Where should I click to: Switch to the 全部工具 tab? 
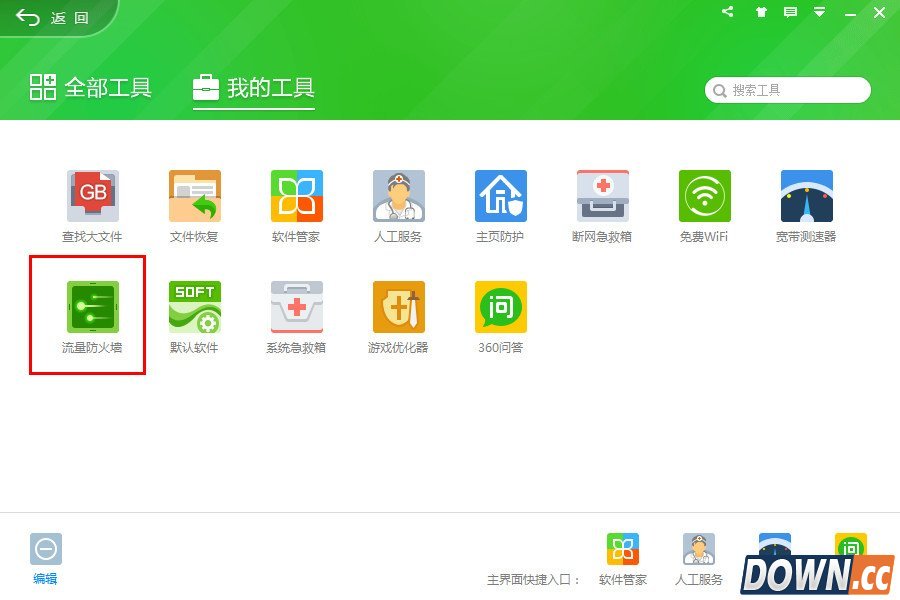coord(90,88)
